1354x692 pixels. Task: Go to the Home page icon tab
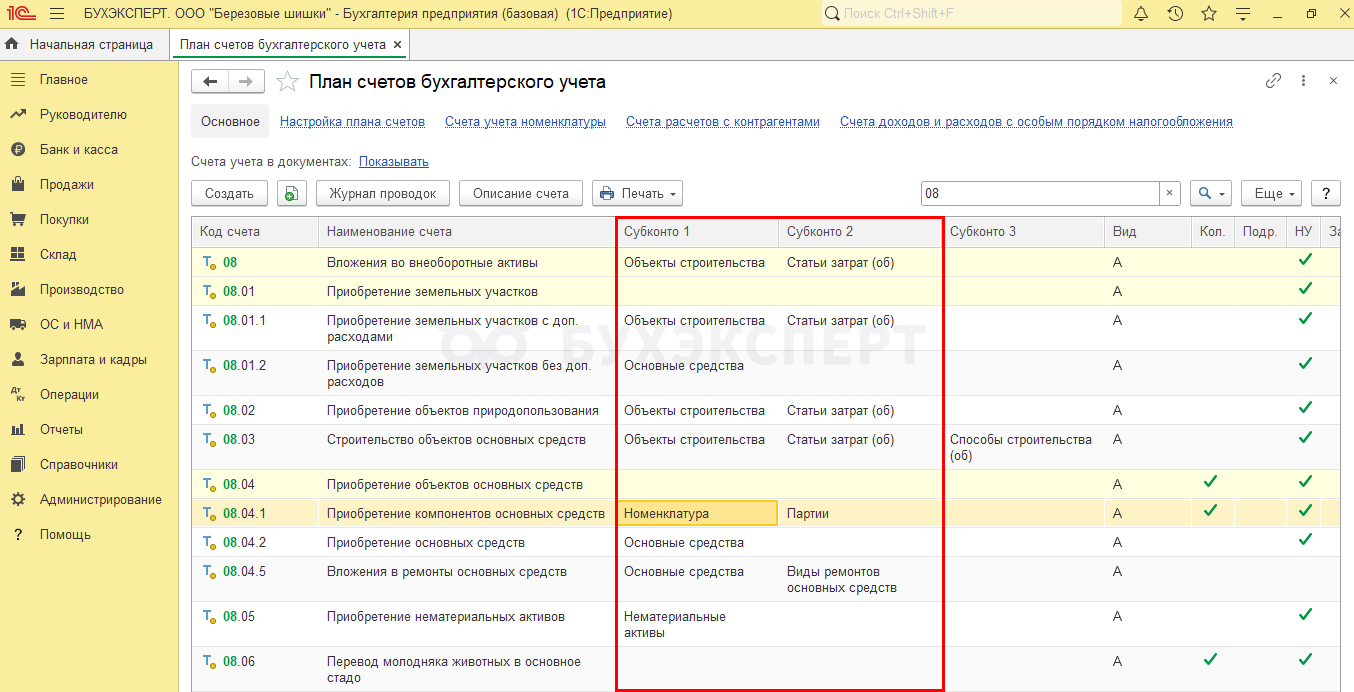[13, 45]
